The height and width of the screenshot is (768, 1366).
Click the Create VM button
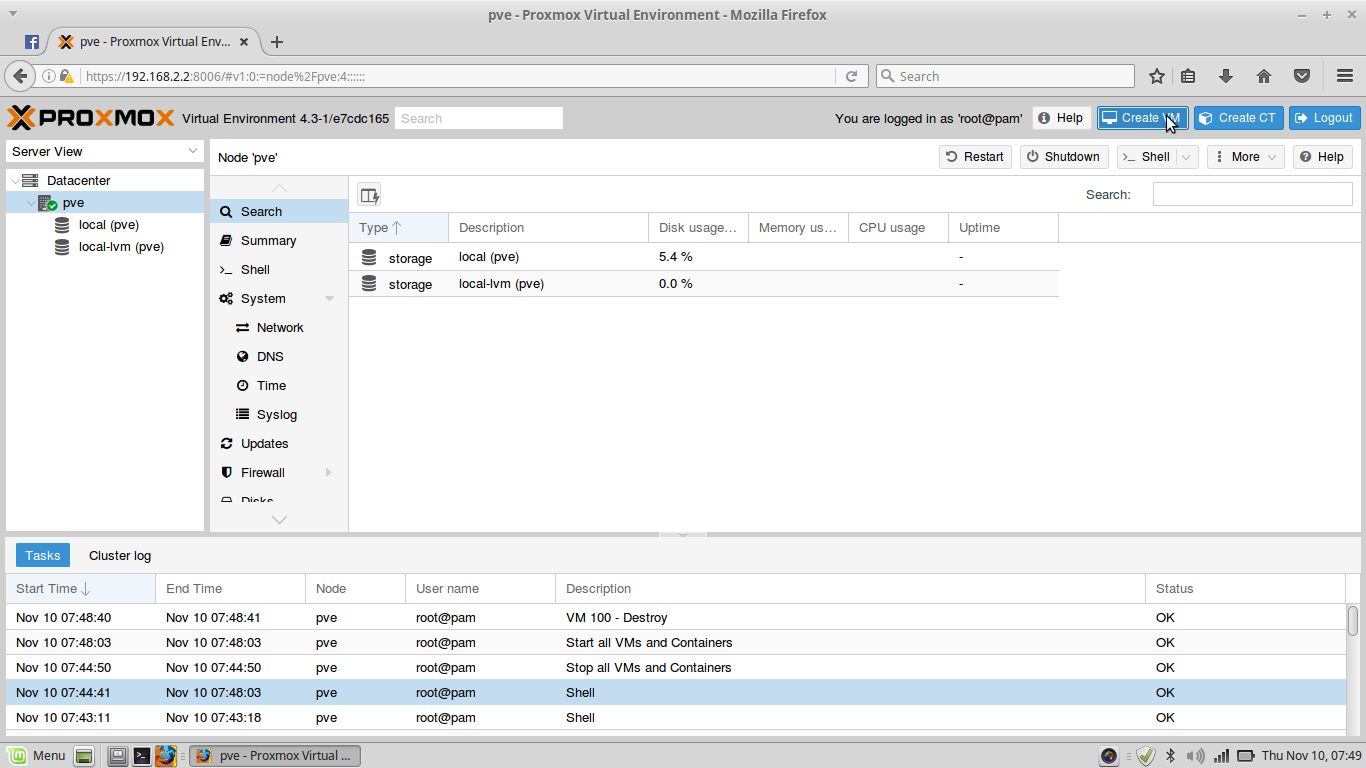point(1142,118)
